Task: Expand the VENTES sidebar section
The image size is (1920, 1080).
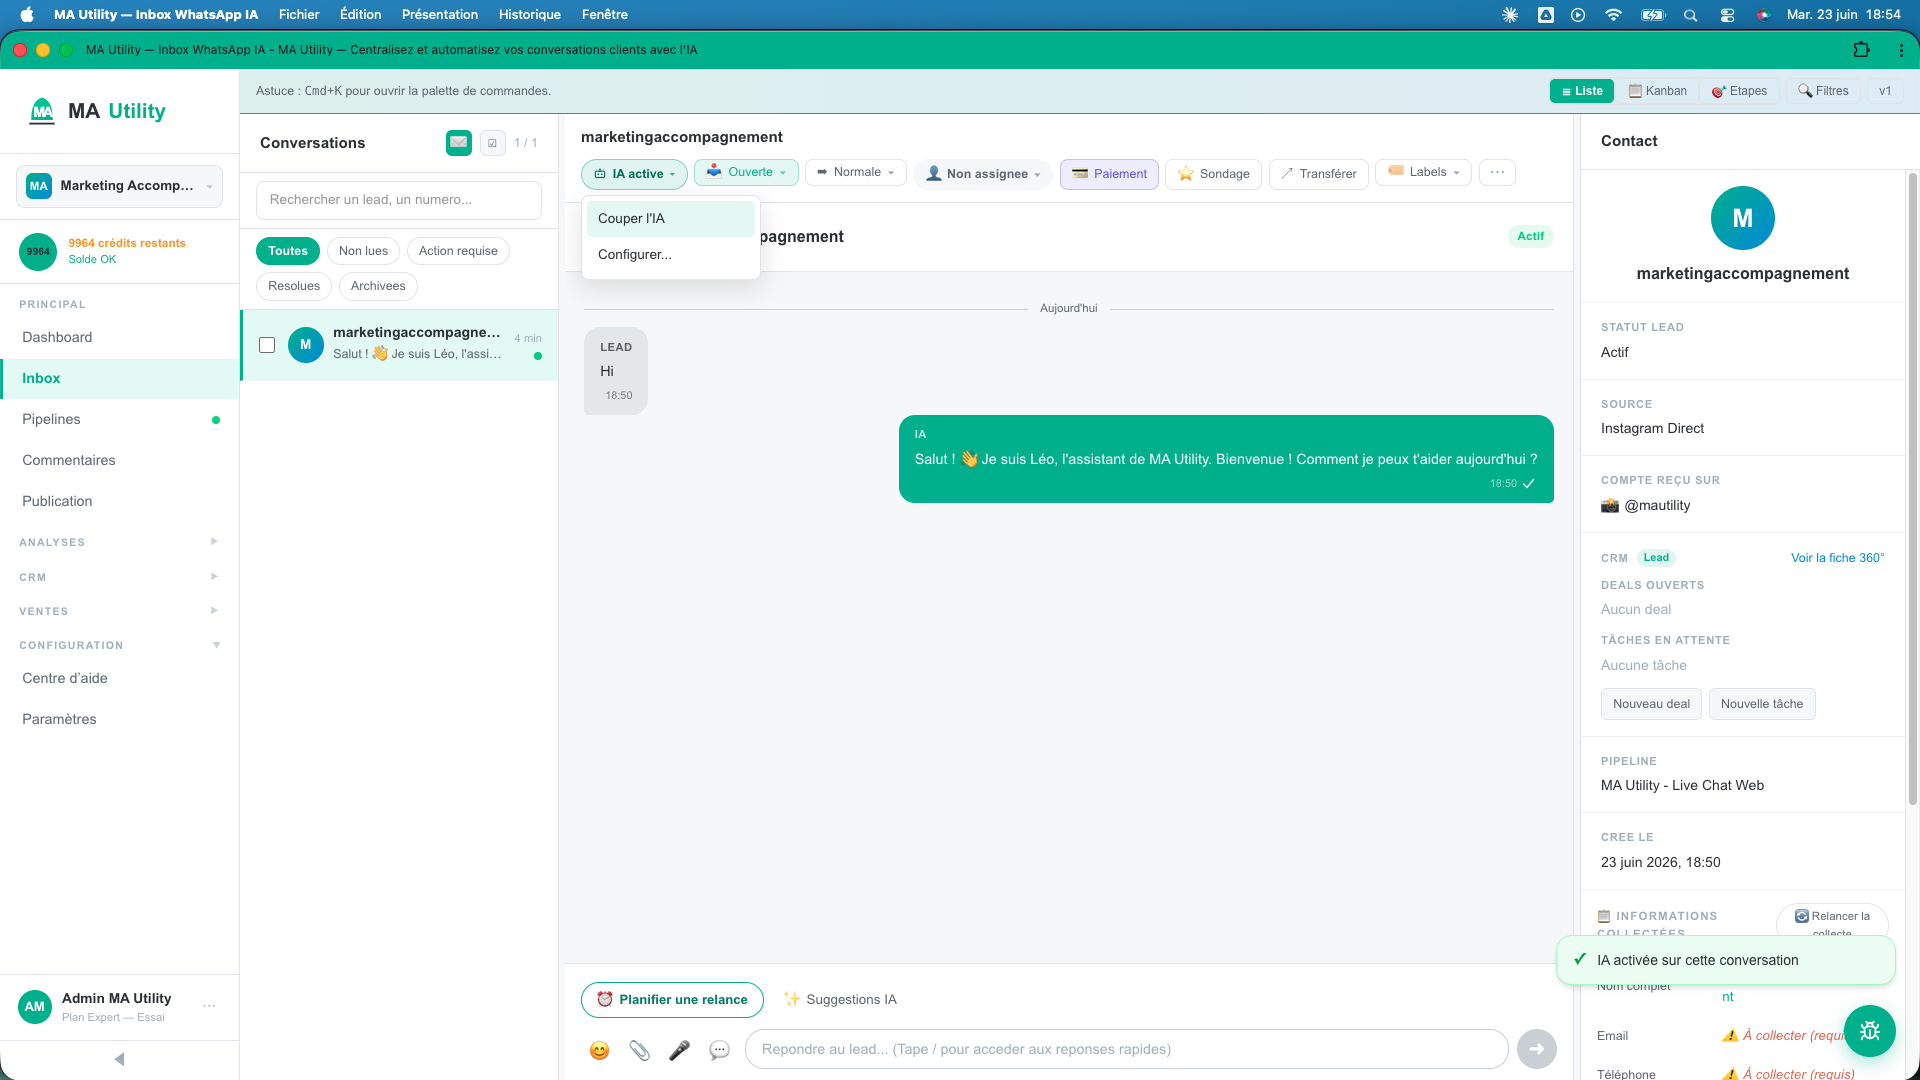Action: 119,611
